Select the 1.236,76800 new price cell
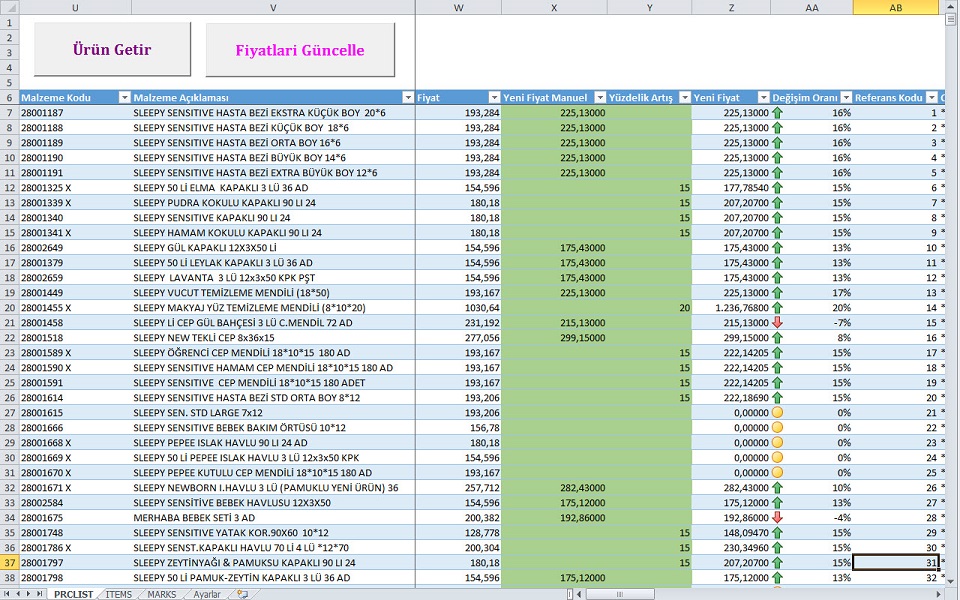 pos(731,307)
